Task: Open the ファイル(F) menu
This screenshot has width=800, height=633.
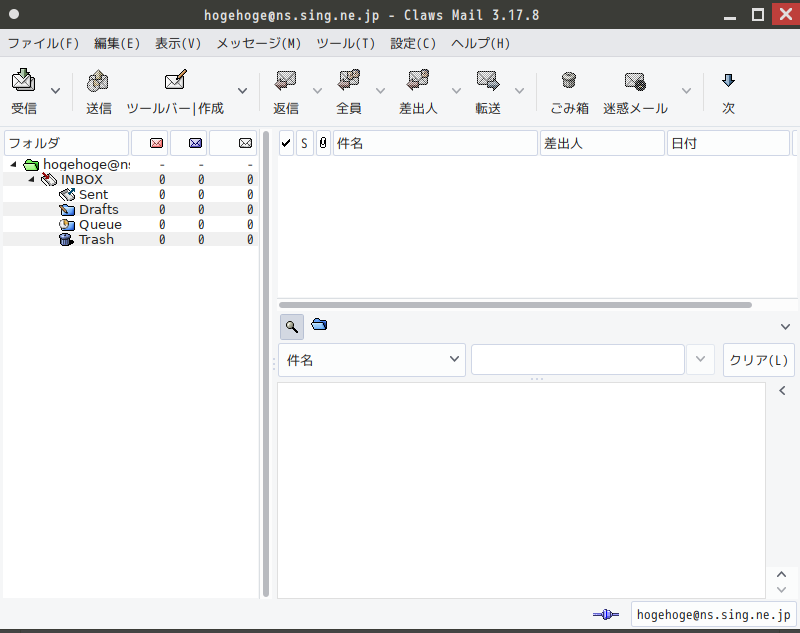Action: pyautogui.click(x=44, y=43)
